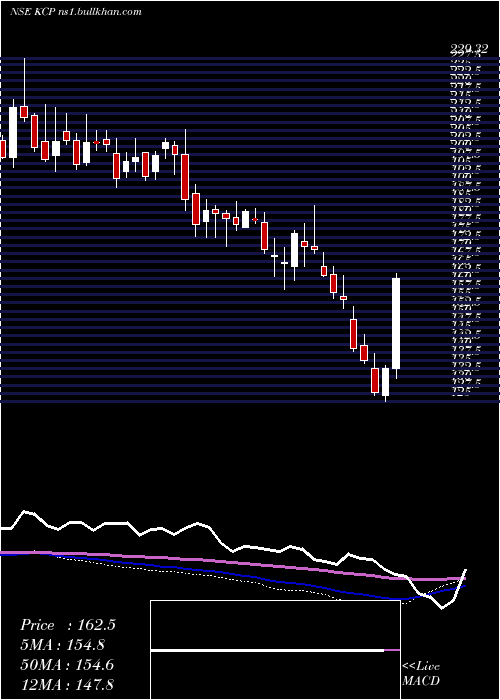Select the 'Price : 162.5' readout
The image size is (500, 700).
point(68,625)
